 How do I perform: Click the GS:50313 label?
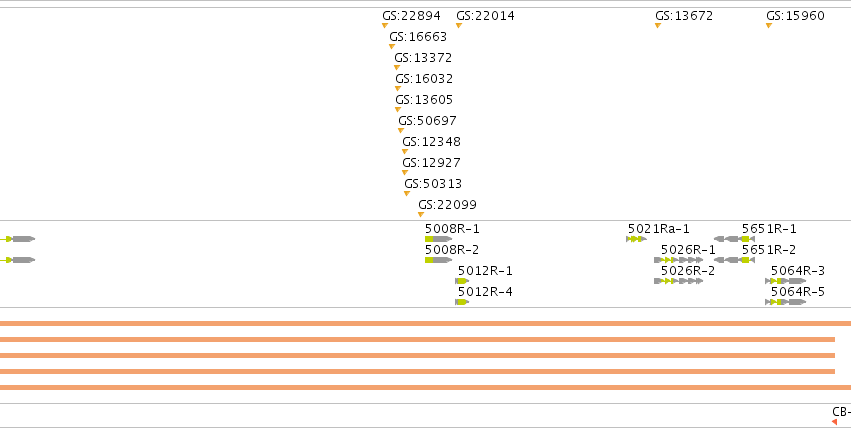433,184
